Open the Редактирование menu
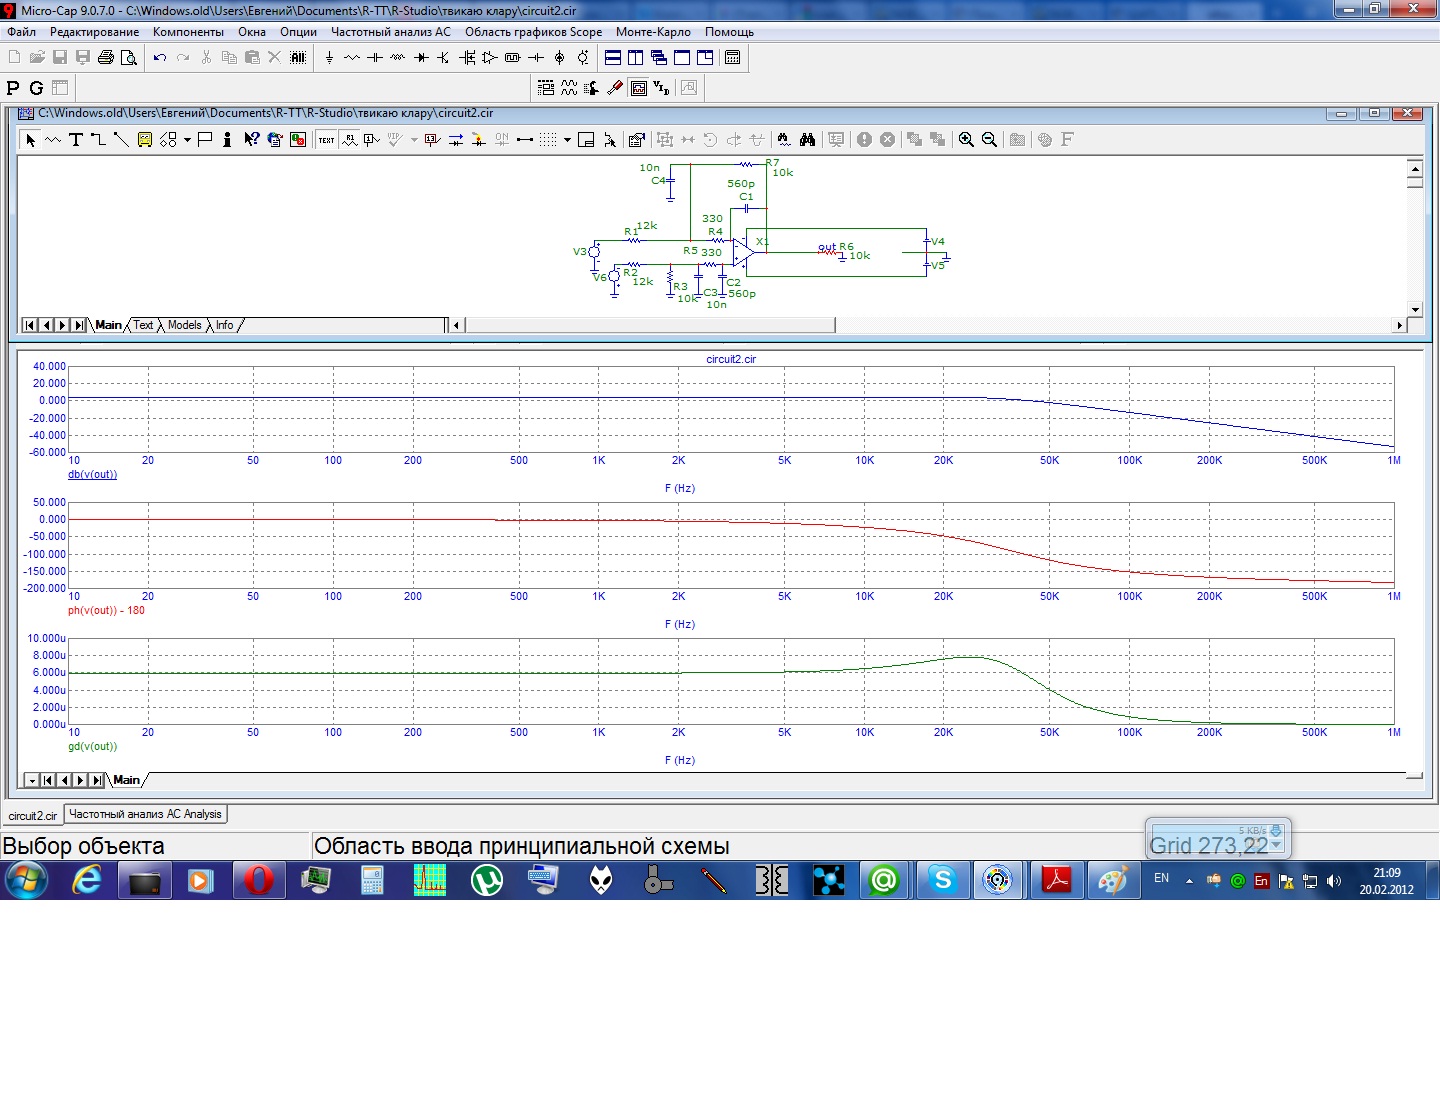Screen dimensions: 1440x1111 (x=95, y=32)
